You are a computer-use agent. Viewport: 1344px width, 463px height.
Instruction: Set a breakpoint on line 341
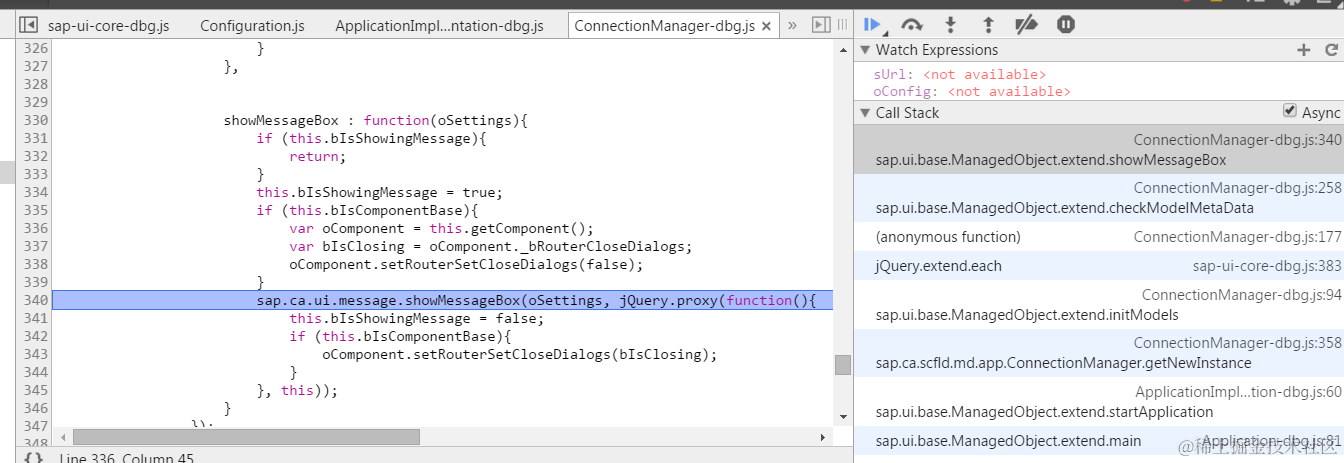click(x=35, y=319)
